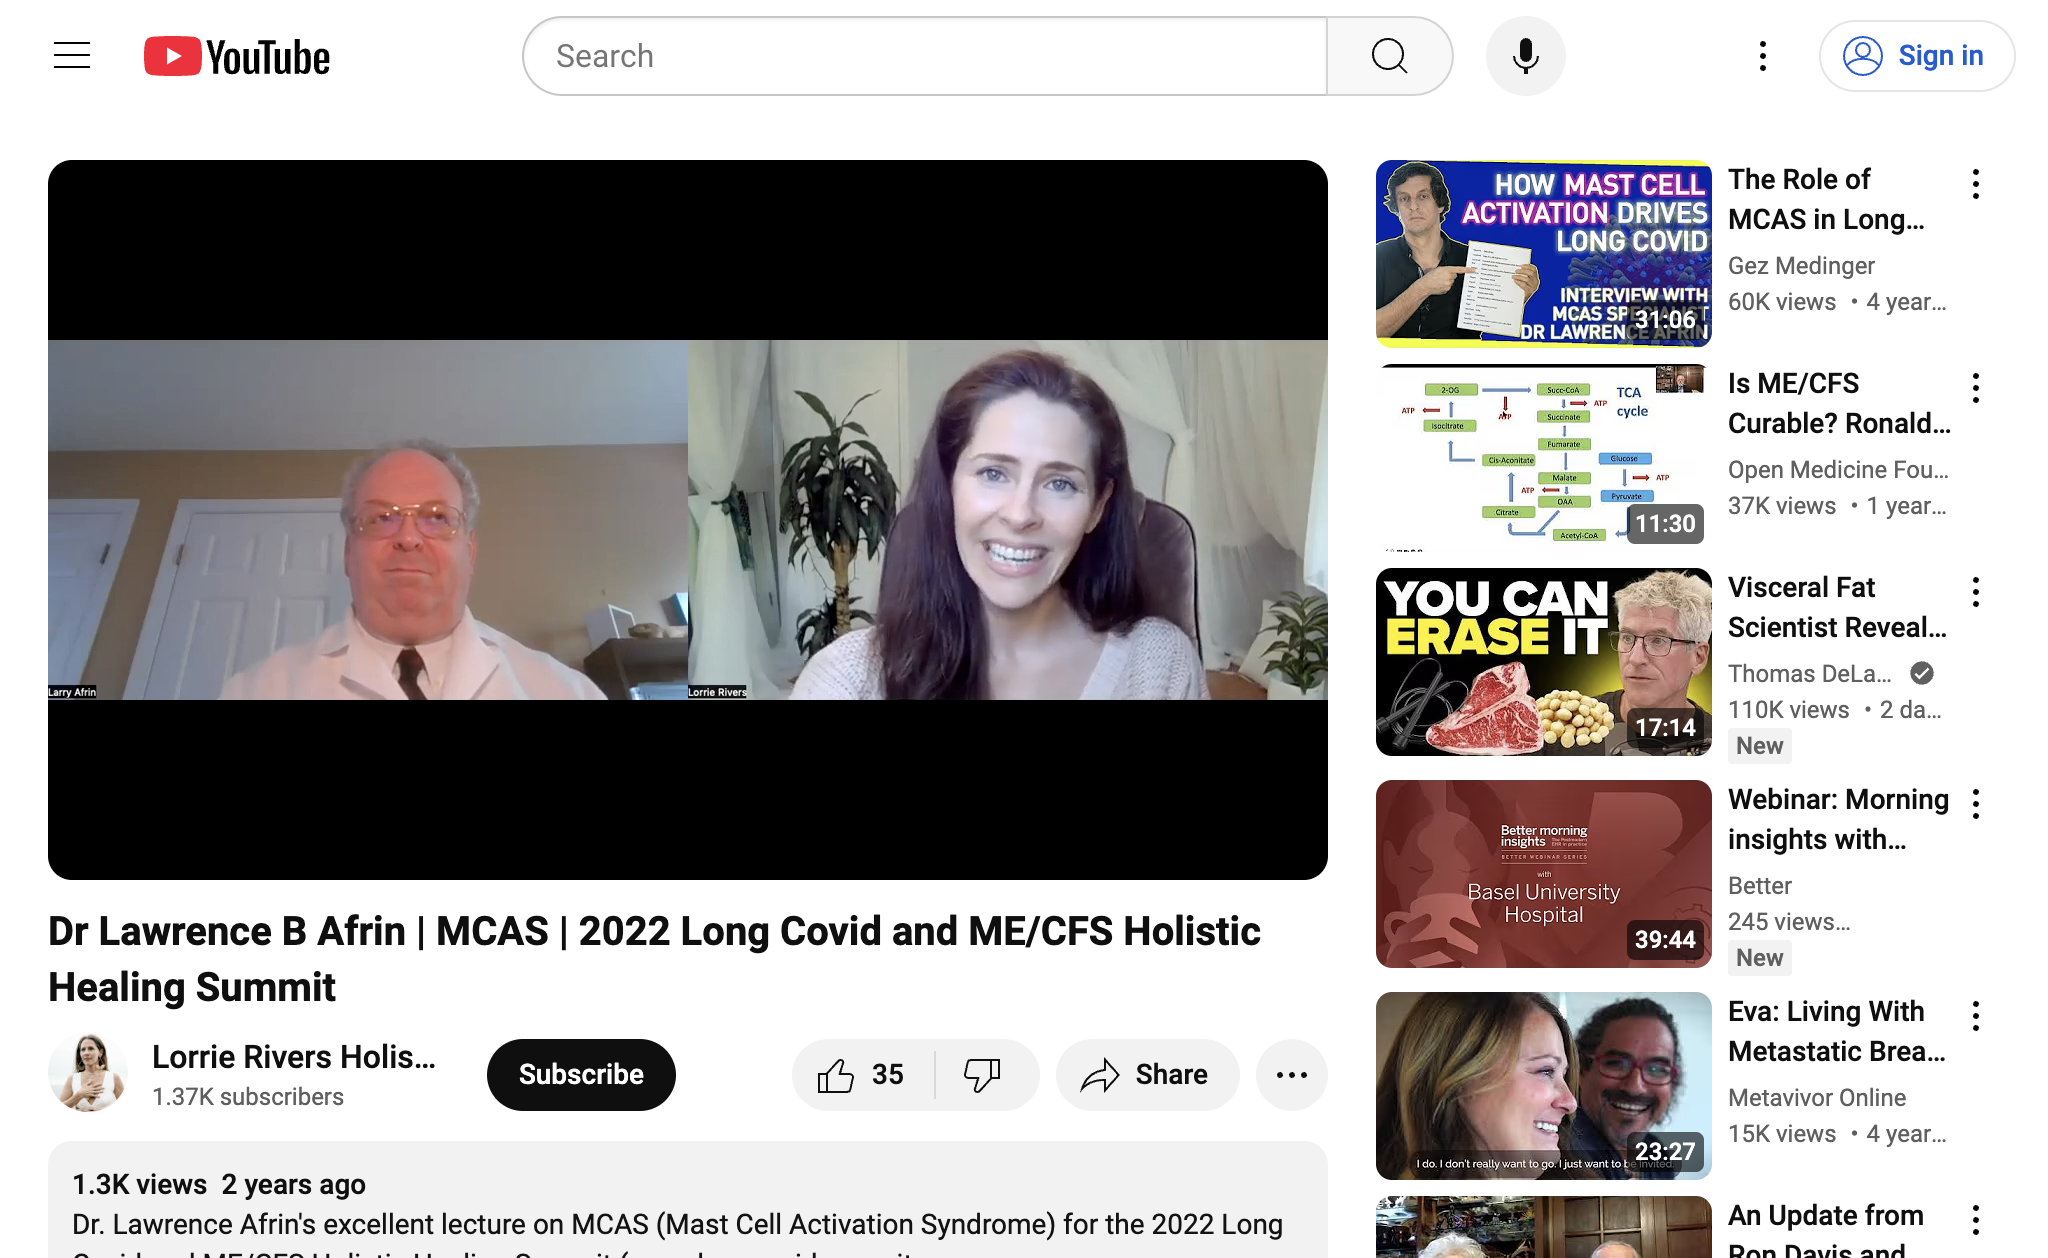Visit Open Medicine Fou... channel name
This screenshot has width=2048, height=1258.
tap(1838, 470)
